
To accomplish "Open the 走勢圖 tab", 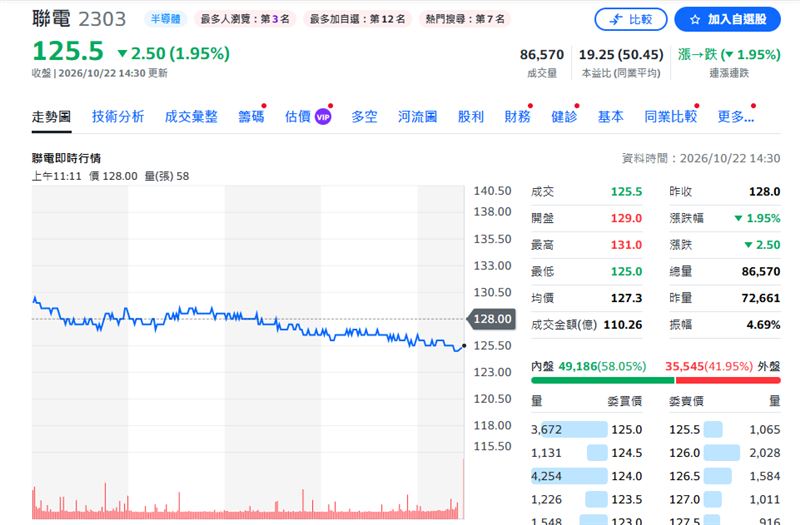I will tap(51, 117).
